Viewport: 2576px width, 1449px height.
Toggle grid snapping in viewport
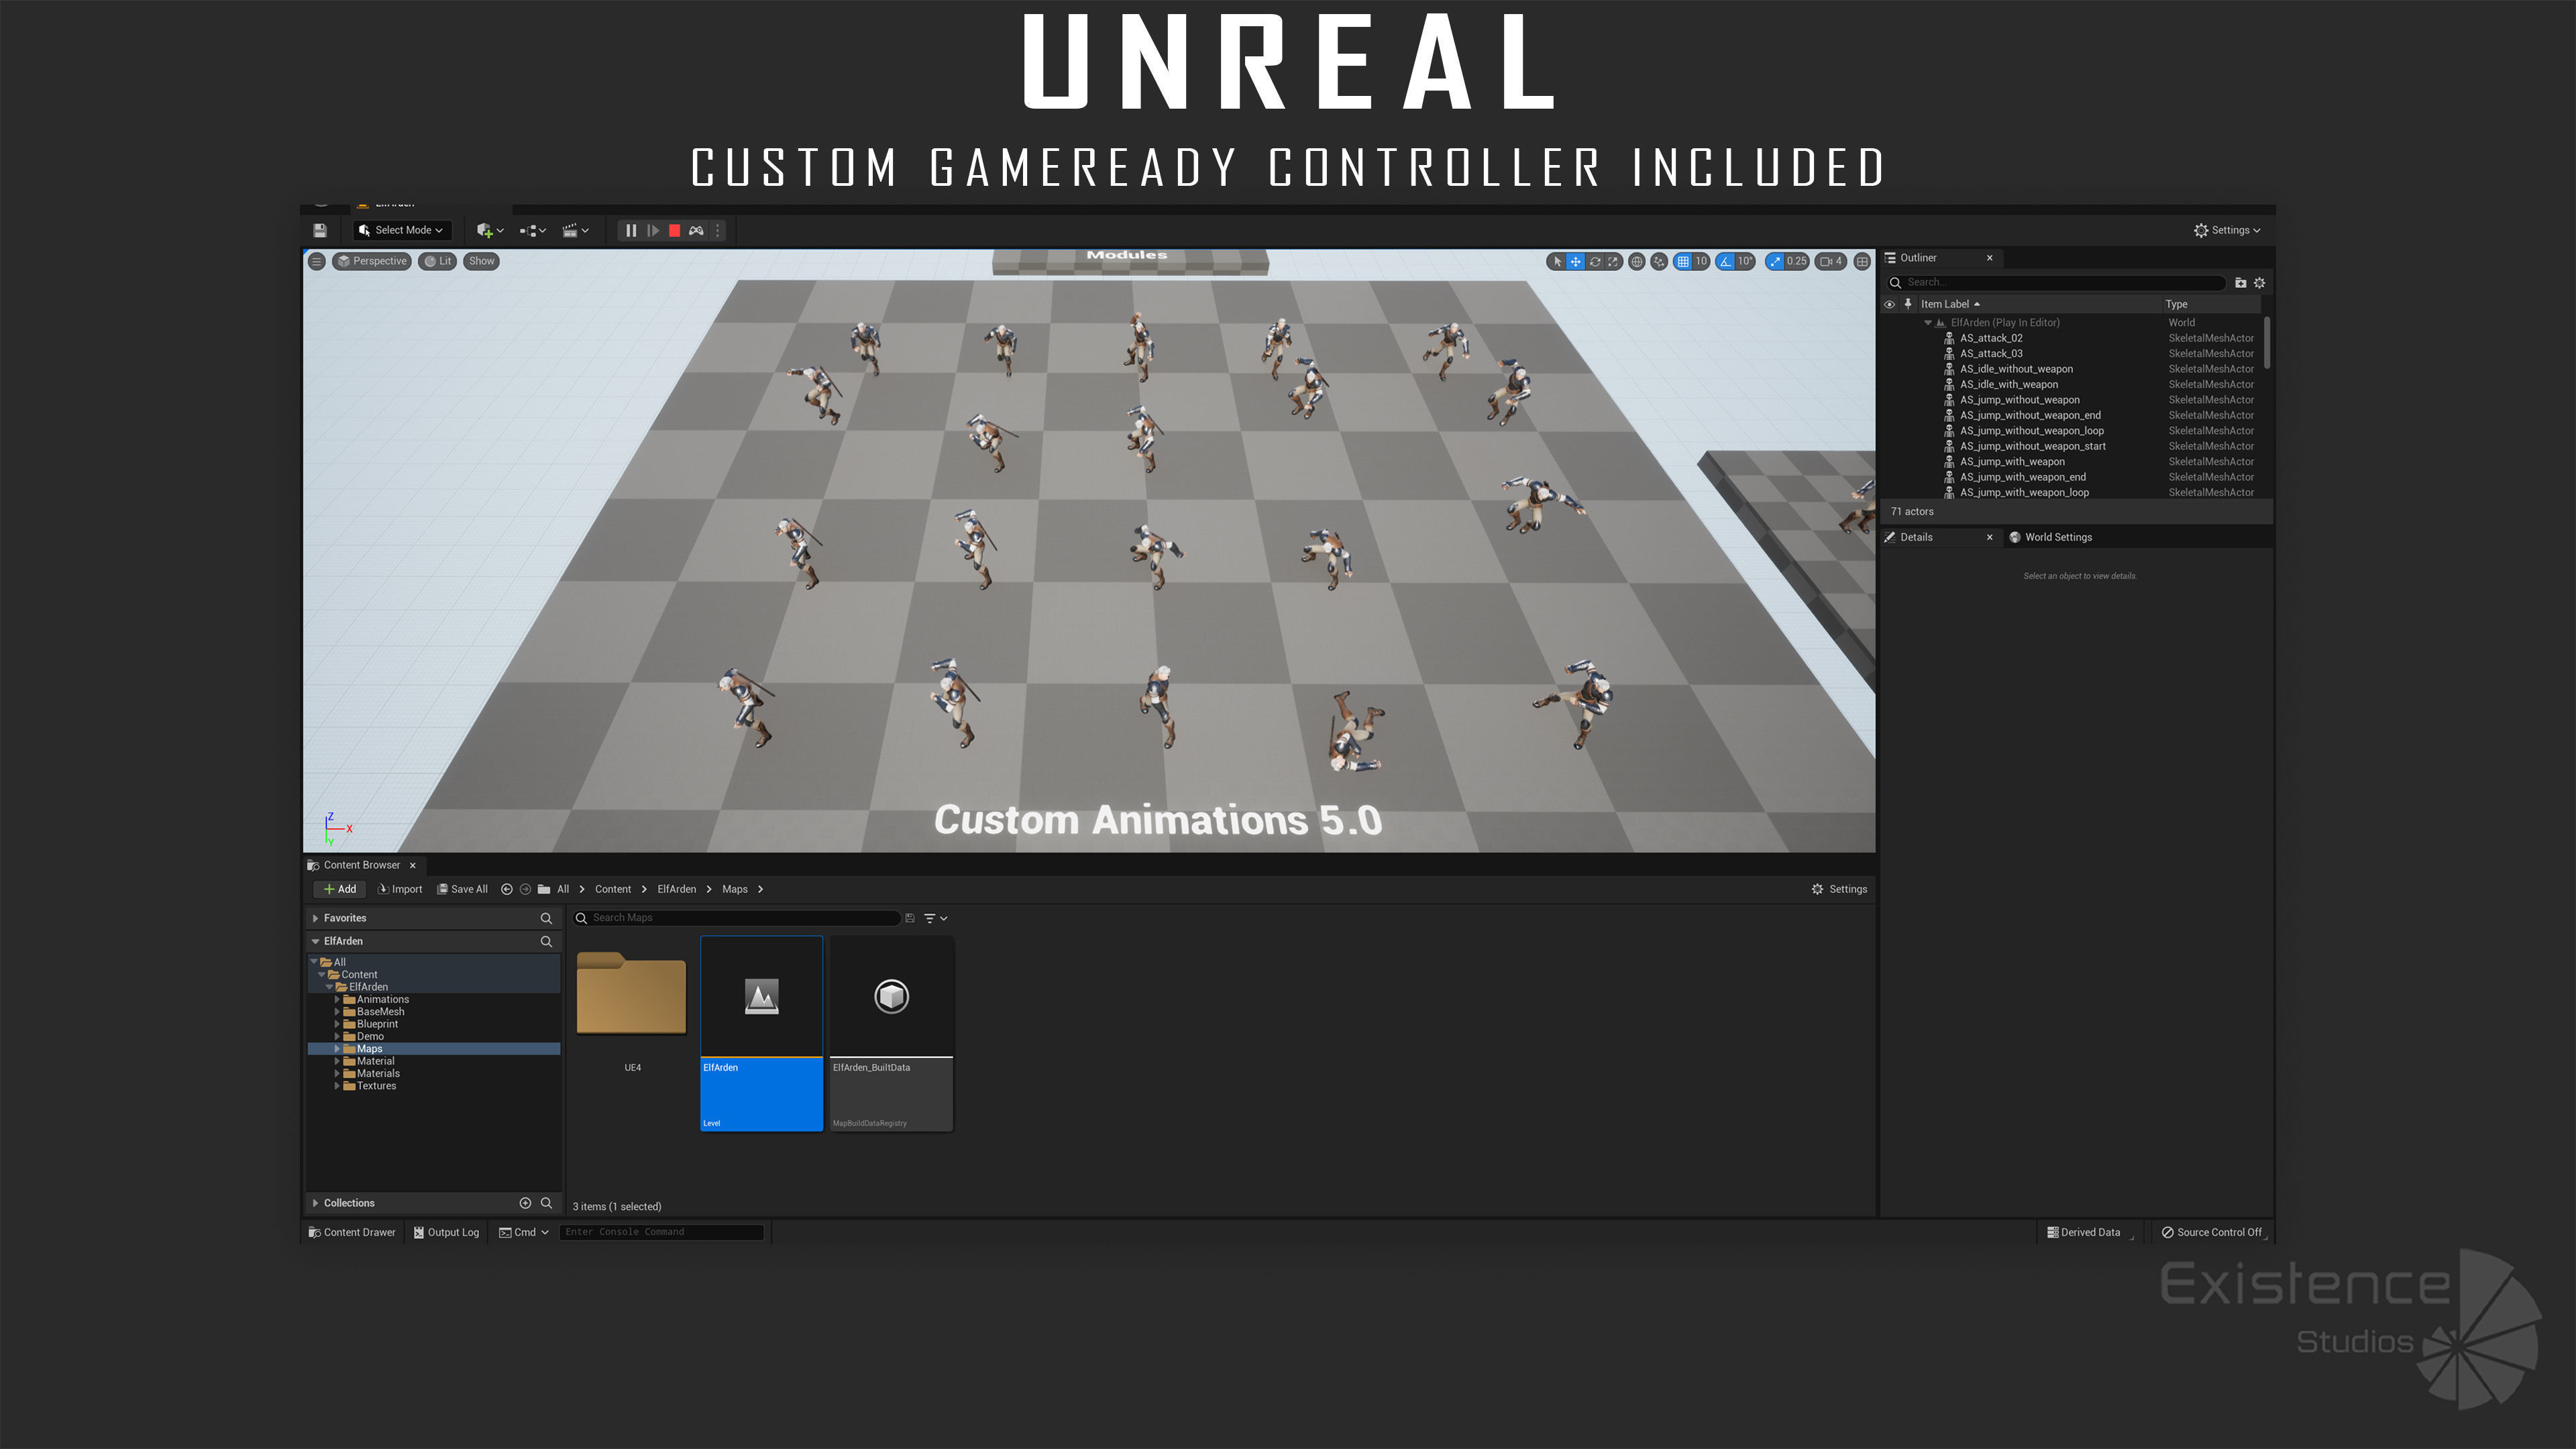[1683, 261]
